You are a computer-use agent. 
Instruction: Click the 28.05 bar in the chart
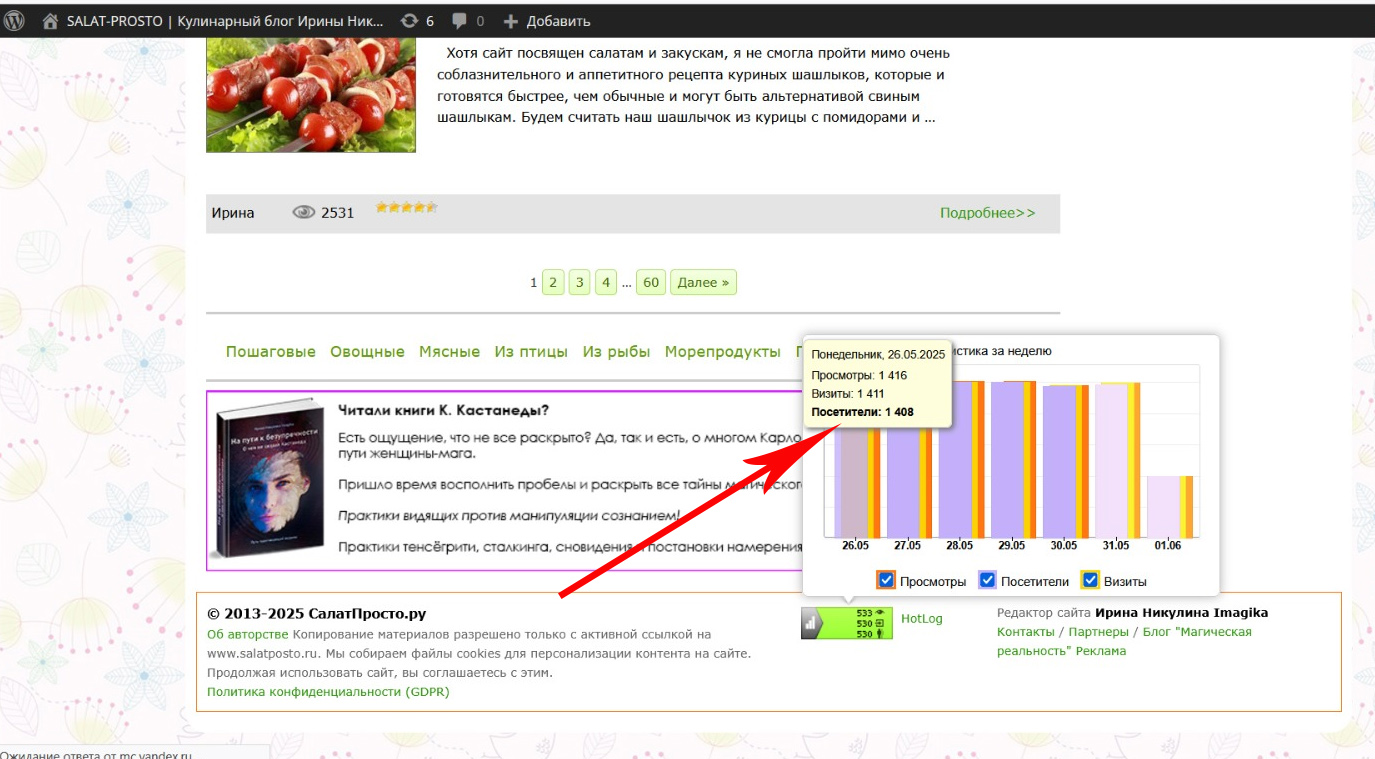958,460
